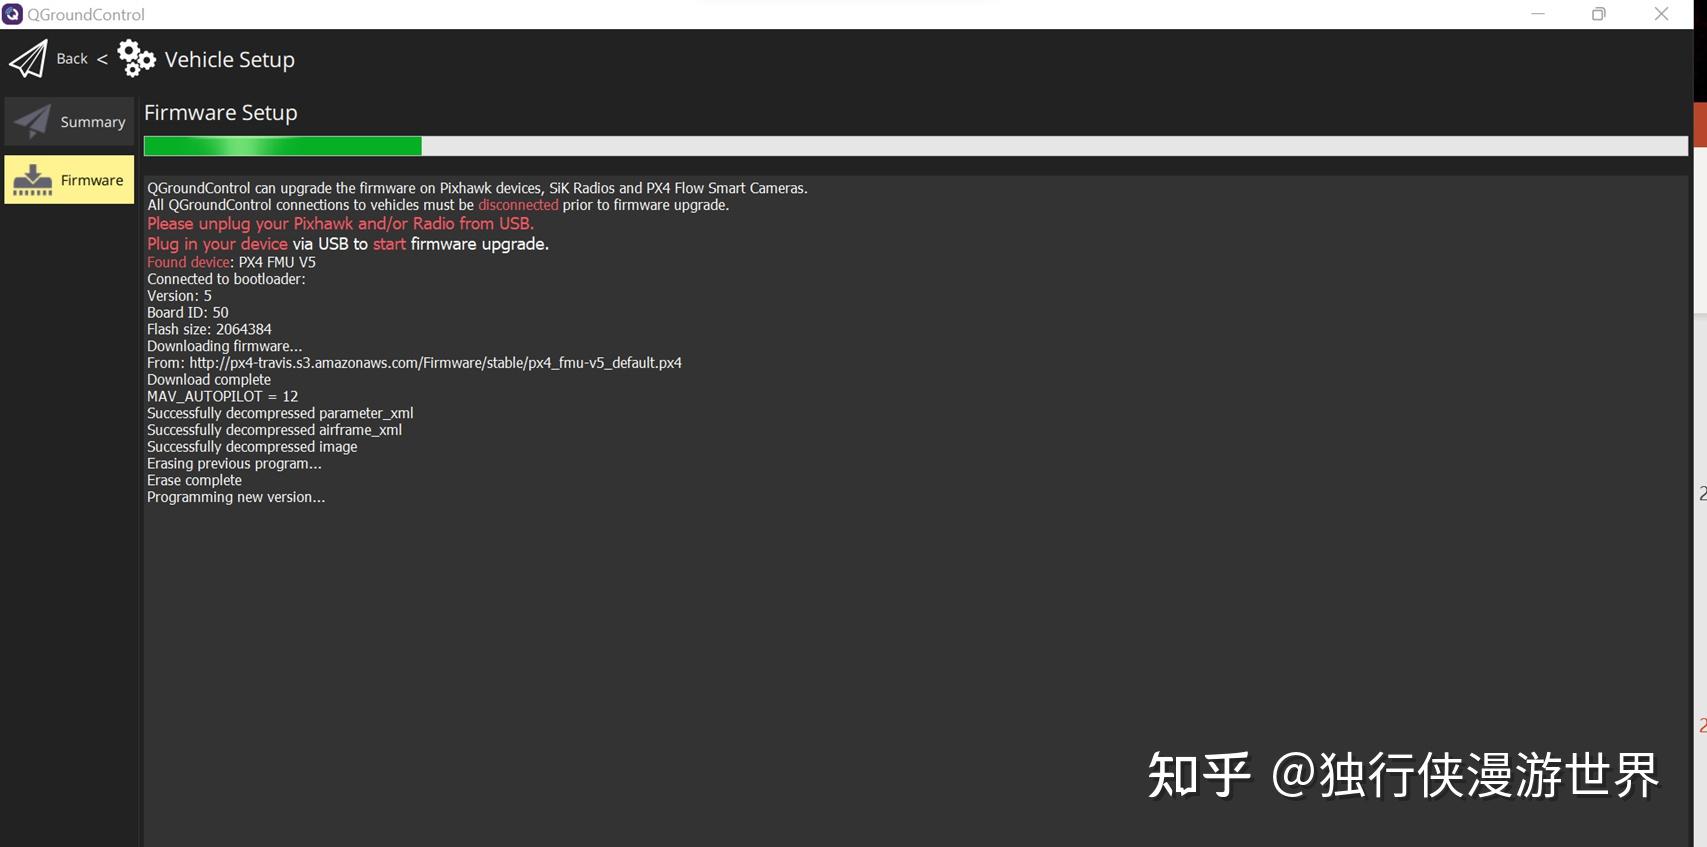Restore down the QGroundControl window
This screenshot has width=1707, height=847.
click(1599, 14)
